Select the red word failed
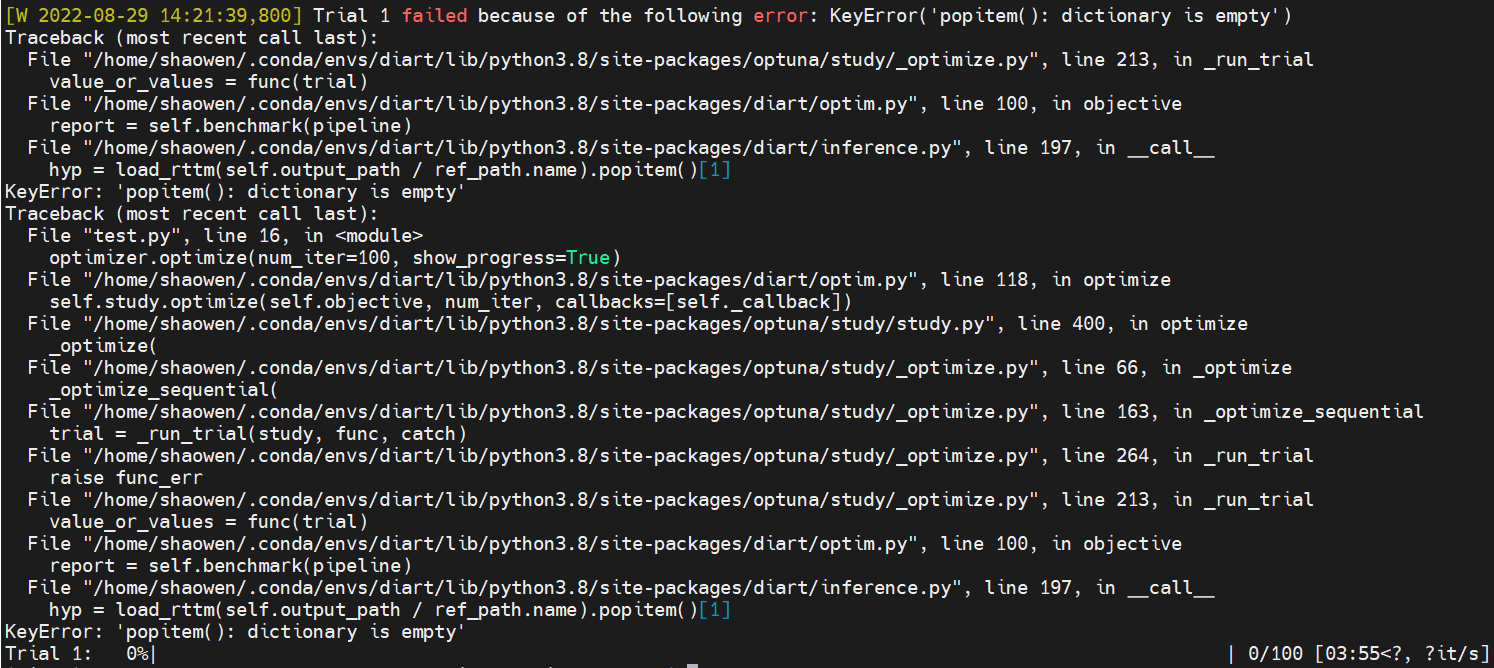This screenshot has width=1494, height=668. [x=434, y=15]
